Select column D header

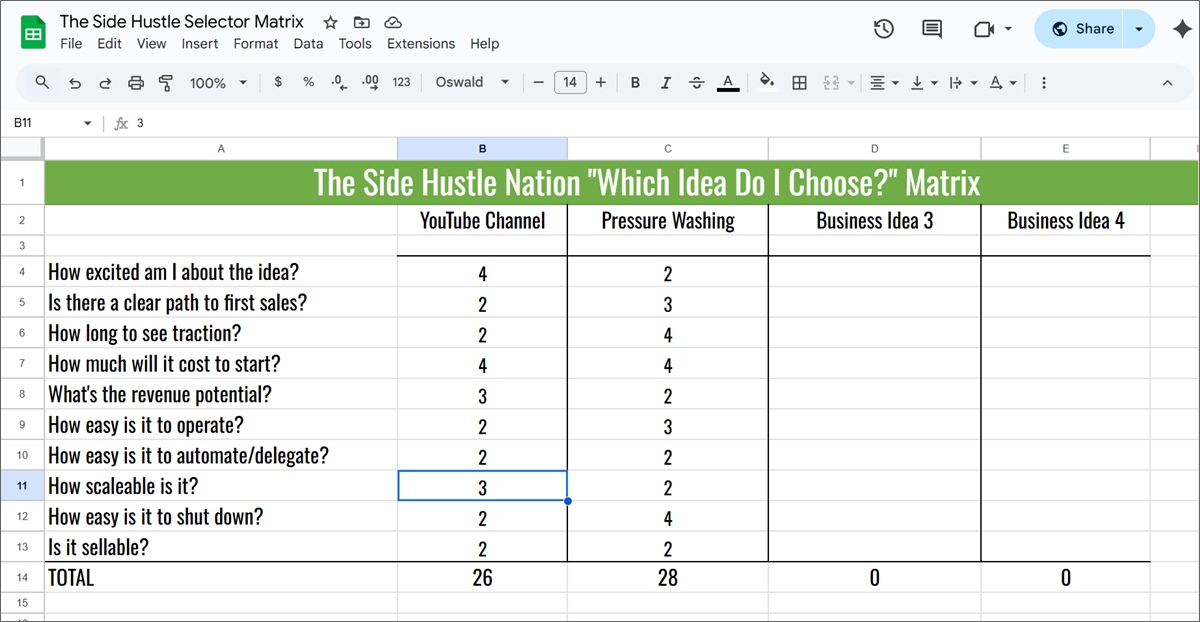pos(874,149)
